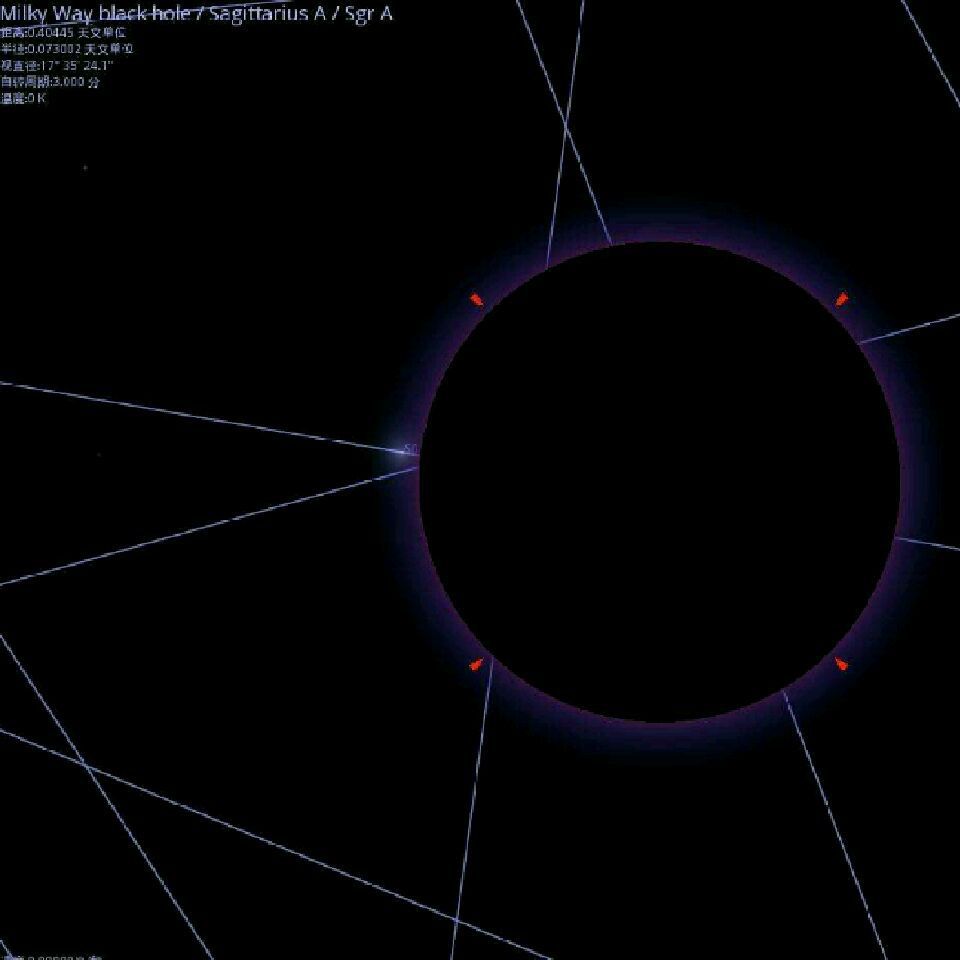Screen dimensions: 960x960
Task: Select the black hole disc
Action: click(659, 482)
